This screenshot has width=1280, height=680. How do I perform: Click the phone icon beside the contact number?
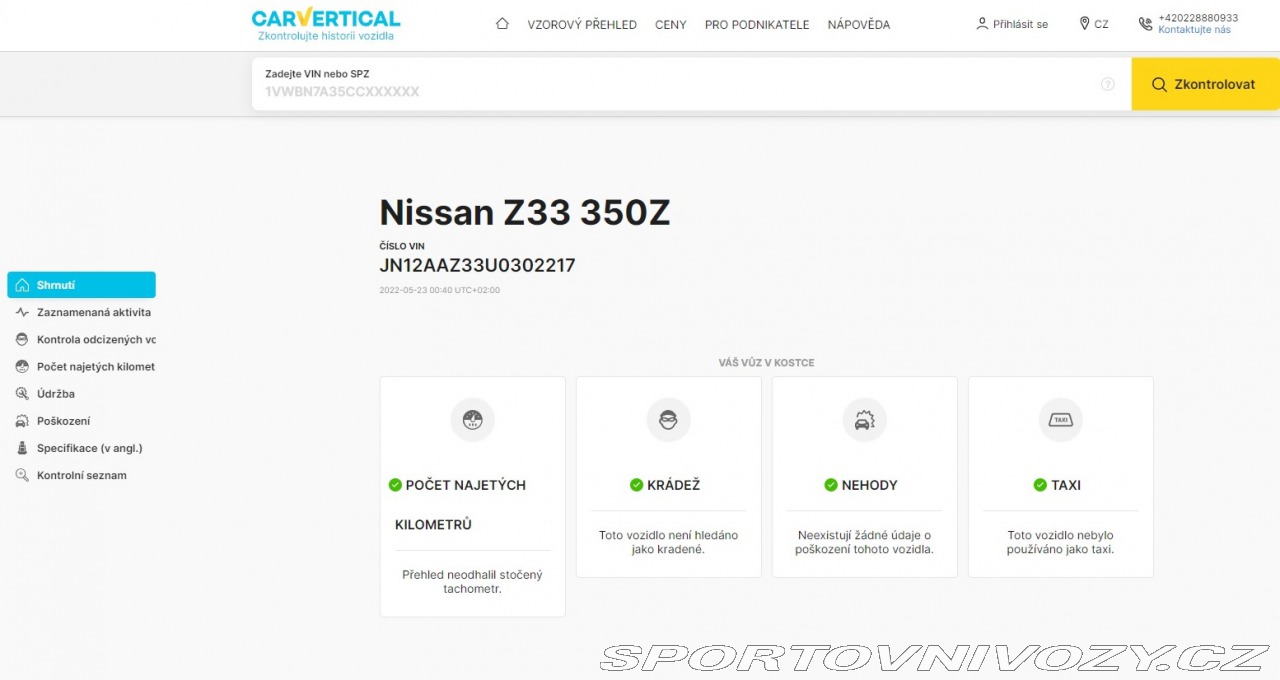[x=1145, y=24]
